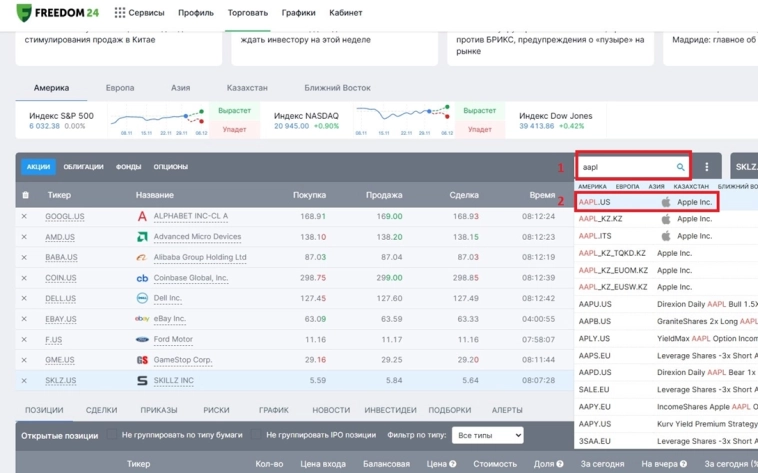Screen dimensions: 758x473
Task: Toggle Не группировать по типу бумаги checkbox
Action: pyautogui.click(x=112, y=434)
